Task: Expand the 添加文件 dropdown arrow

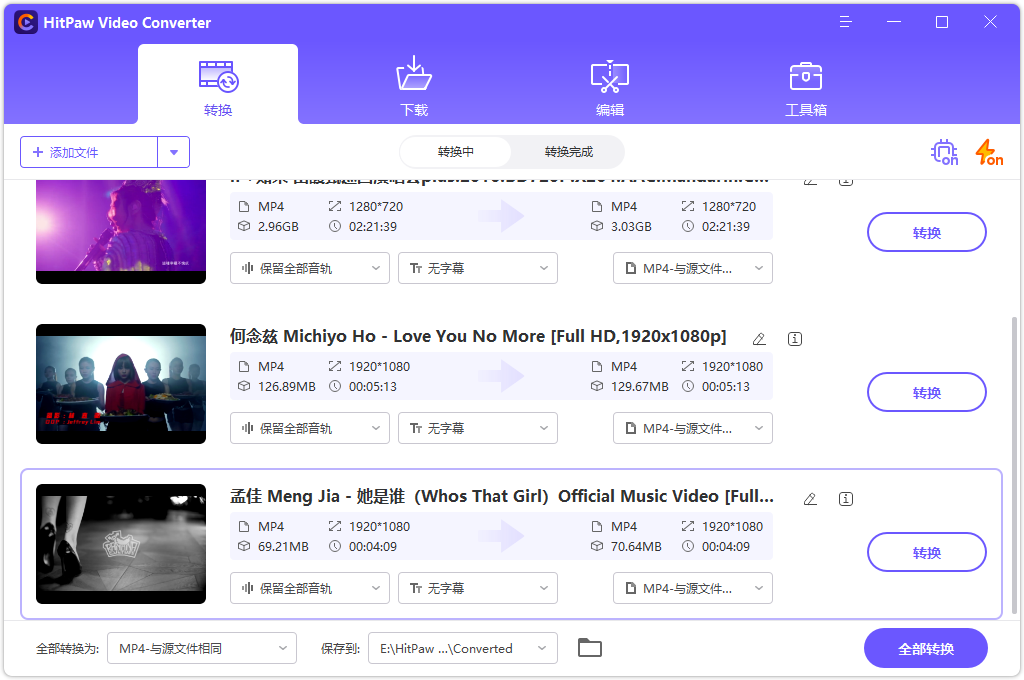Action: pyautogui.click(x=174, y=152)
